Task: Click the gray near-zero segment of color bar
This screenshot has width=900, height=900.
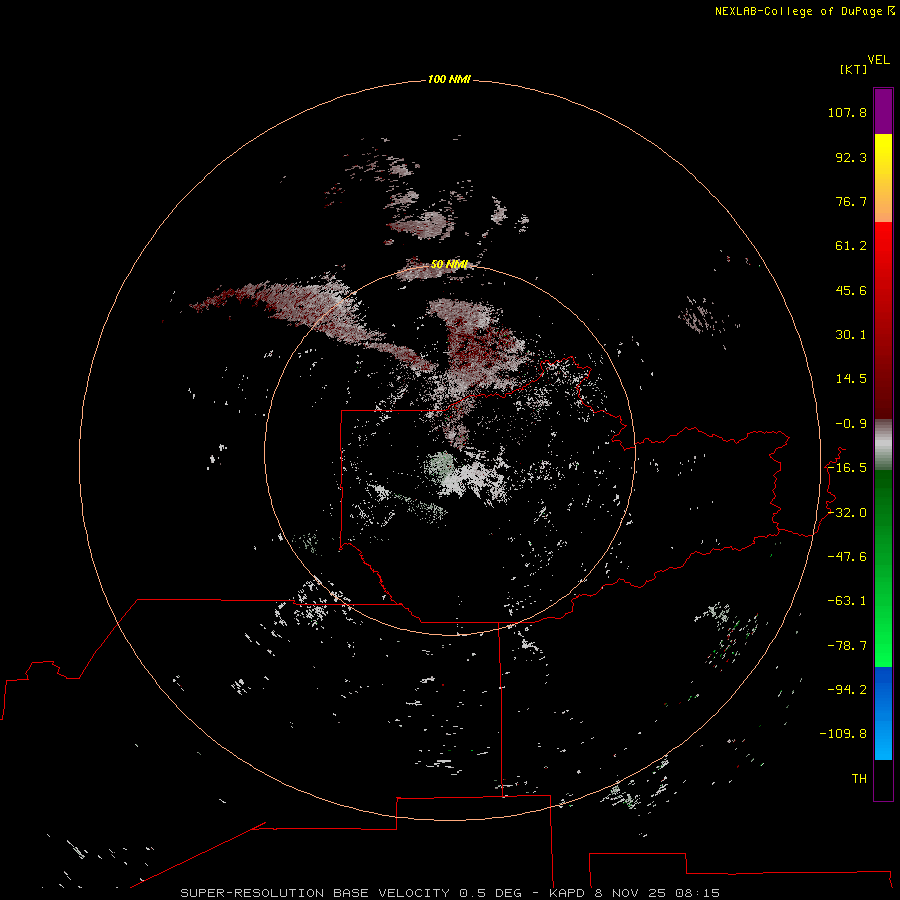Action: pos(883,445)
